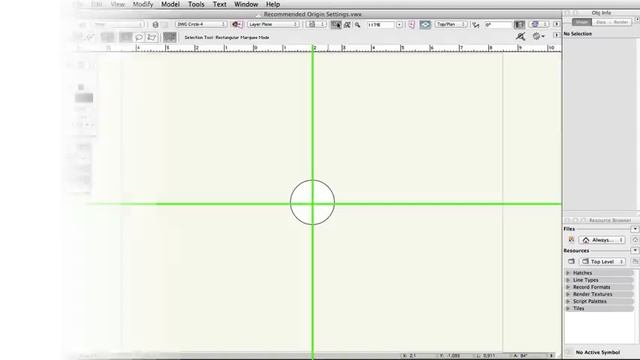Expand the view bar options arrow

point(556,24)
